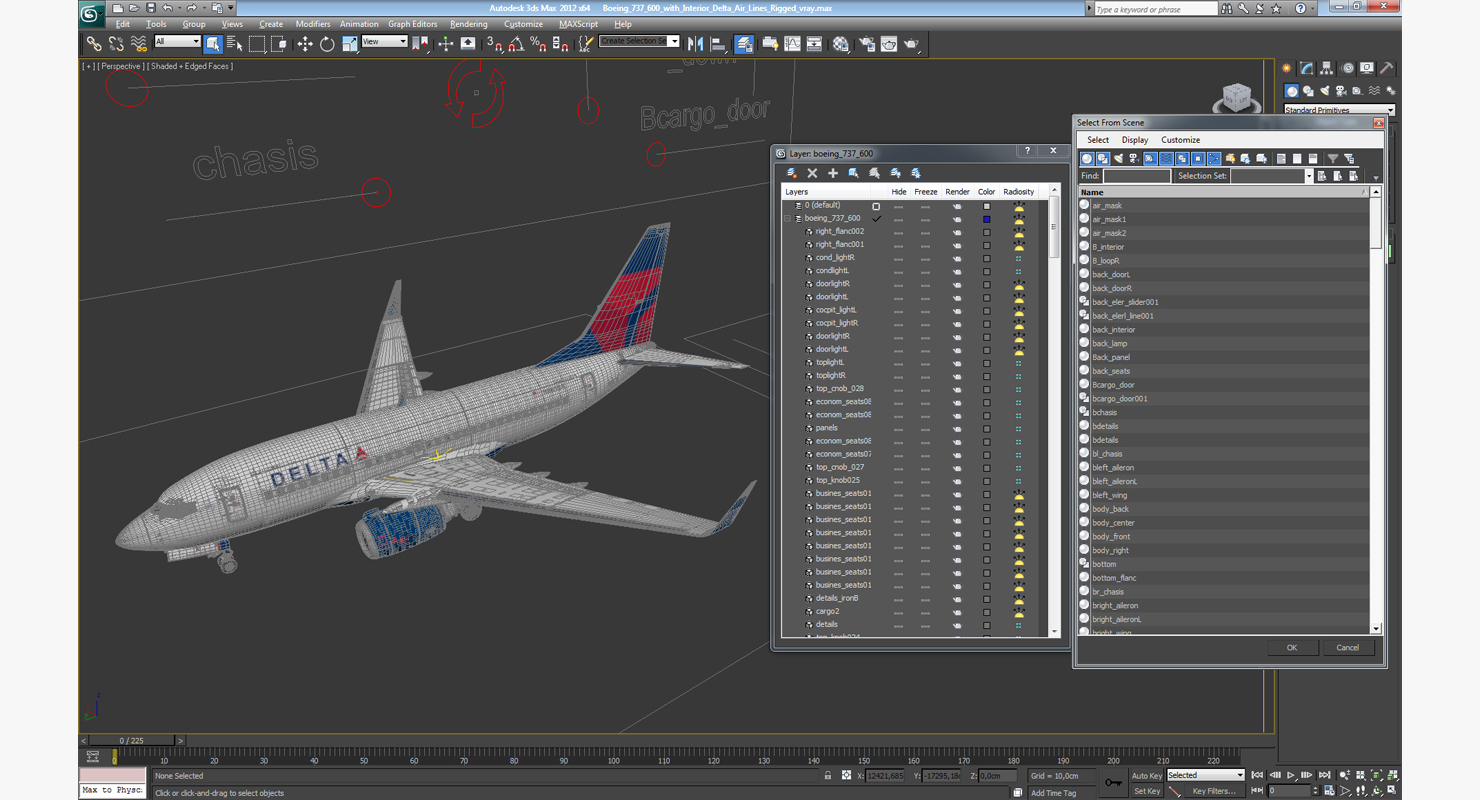This screenshot has height=800, width=1480.
Task: Open the Rendering menu
Action: point(468,24)
